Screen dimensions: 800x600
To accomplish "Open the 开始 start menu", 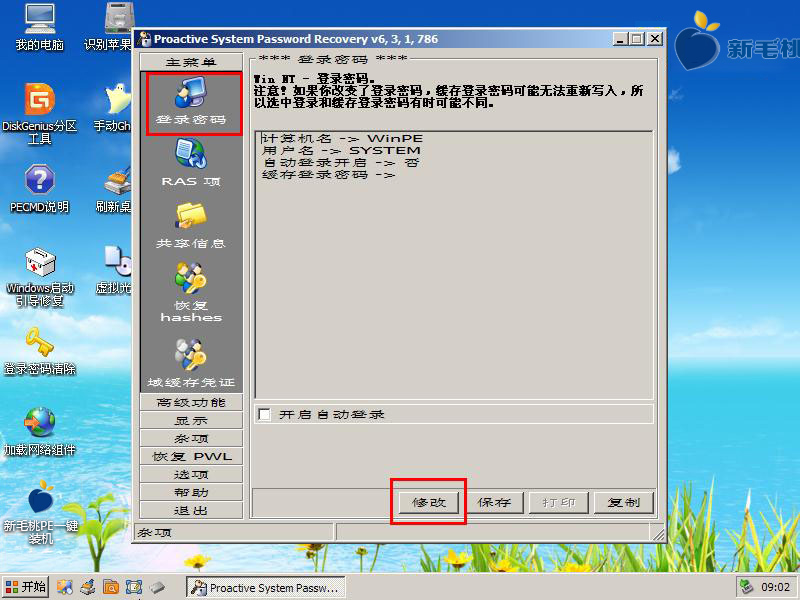I will pos(26,587).
